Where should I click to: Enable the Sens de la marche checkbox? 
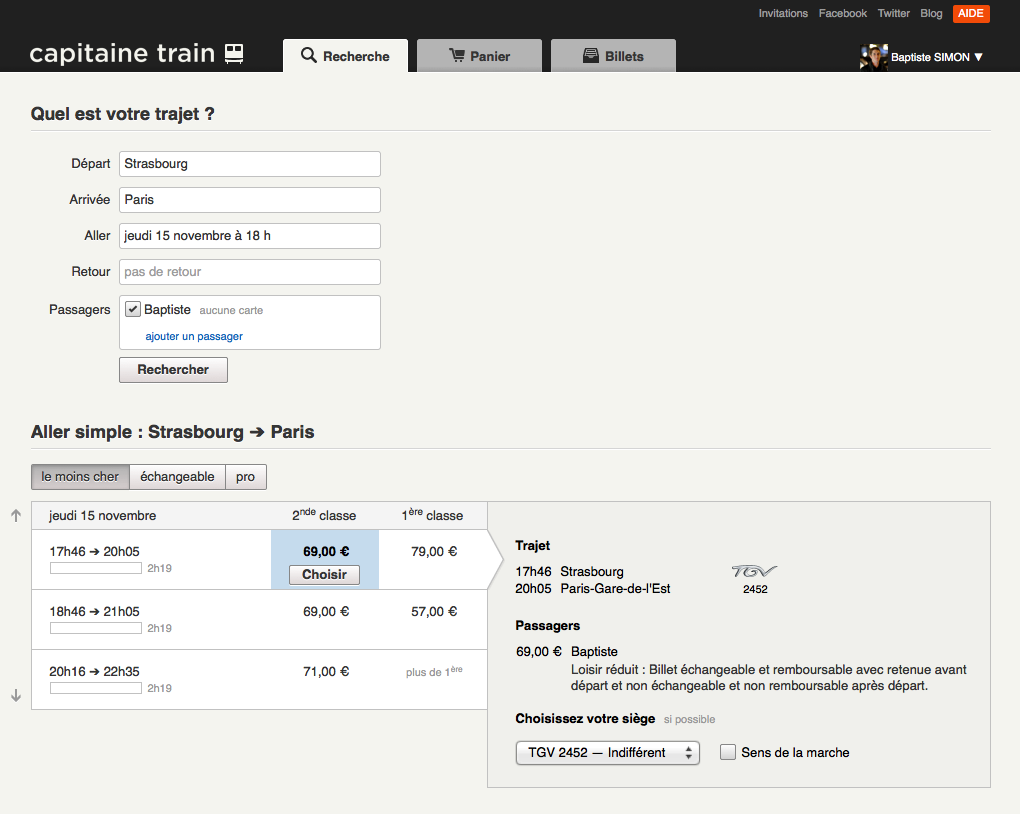pyautogui.click(x=728, y=752)
